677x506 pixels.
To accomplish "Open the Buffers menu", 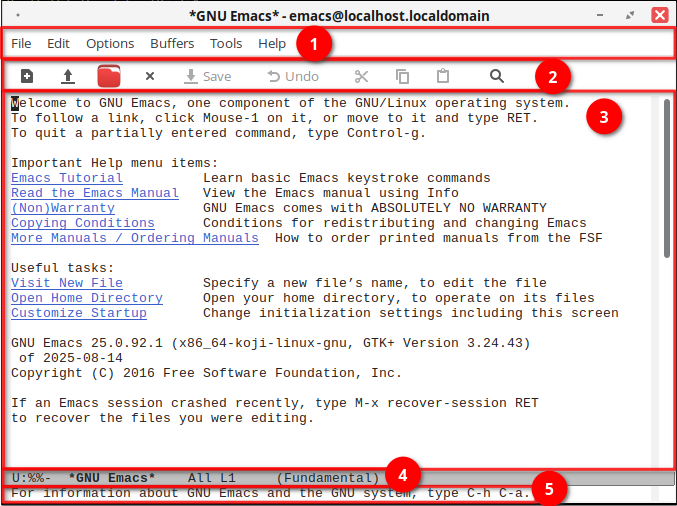I will (172, 44).
